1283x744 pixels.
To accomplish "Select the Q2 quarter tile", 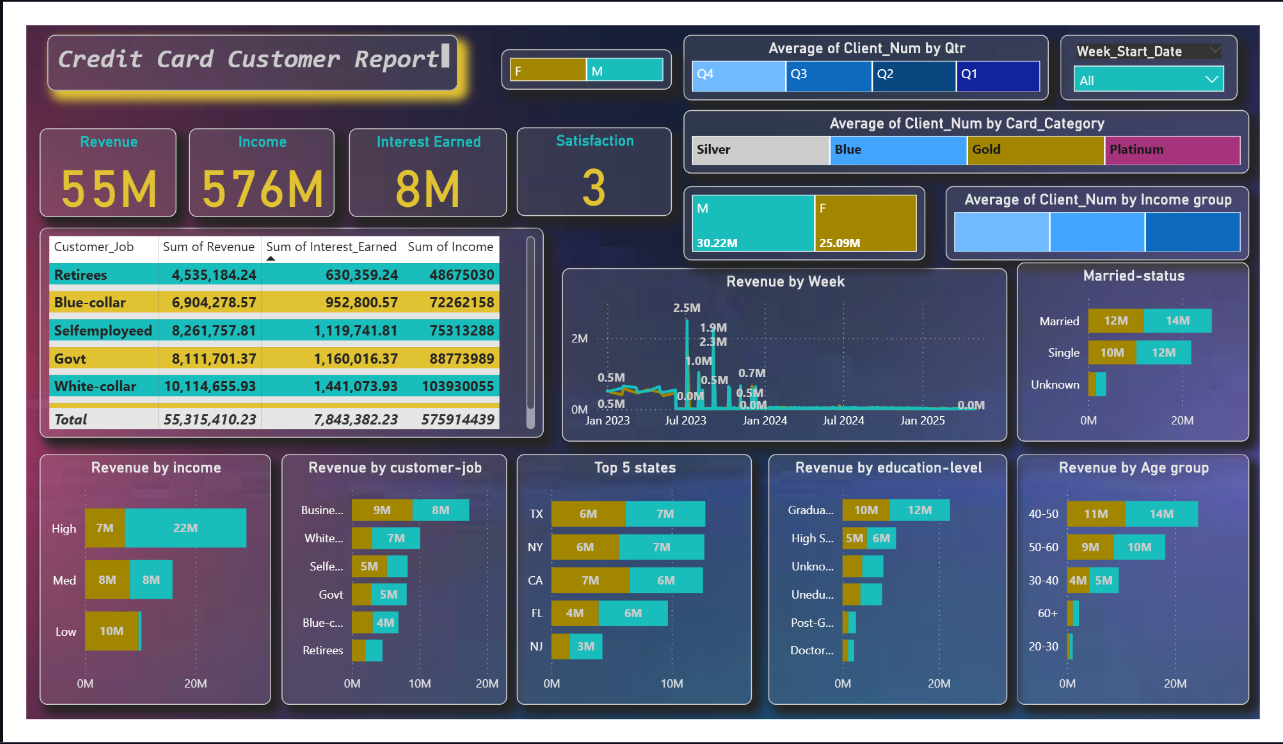I will [x=913, y=76].
